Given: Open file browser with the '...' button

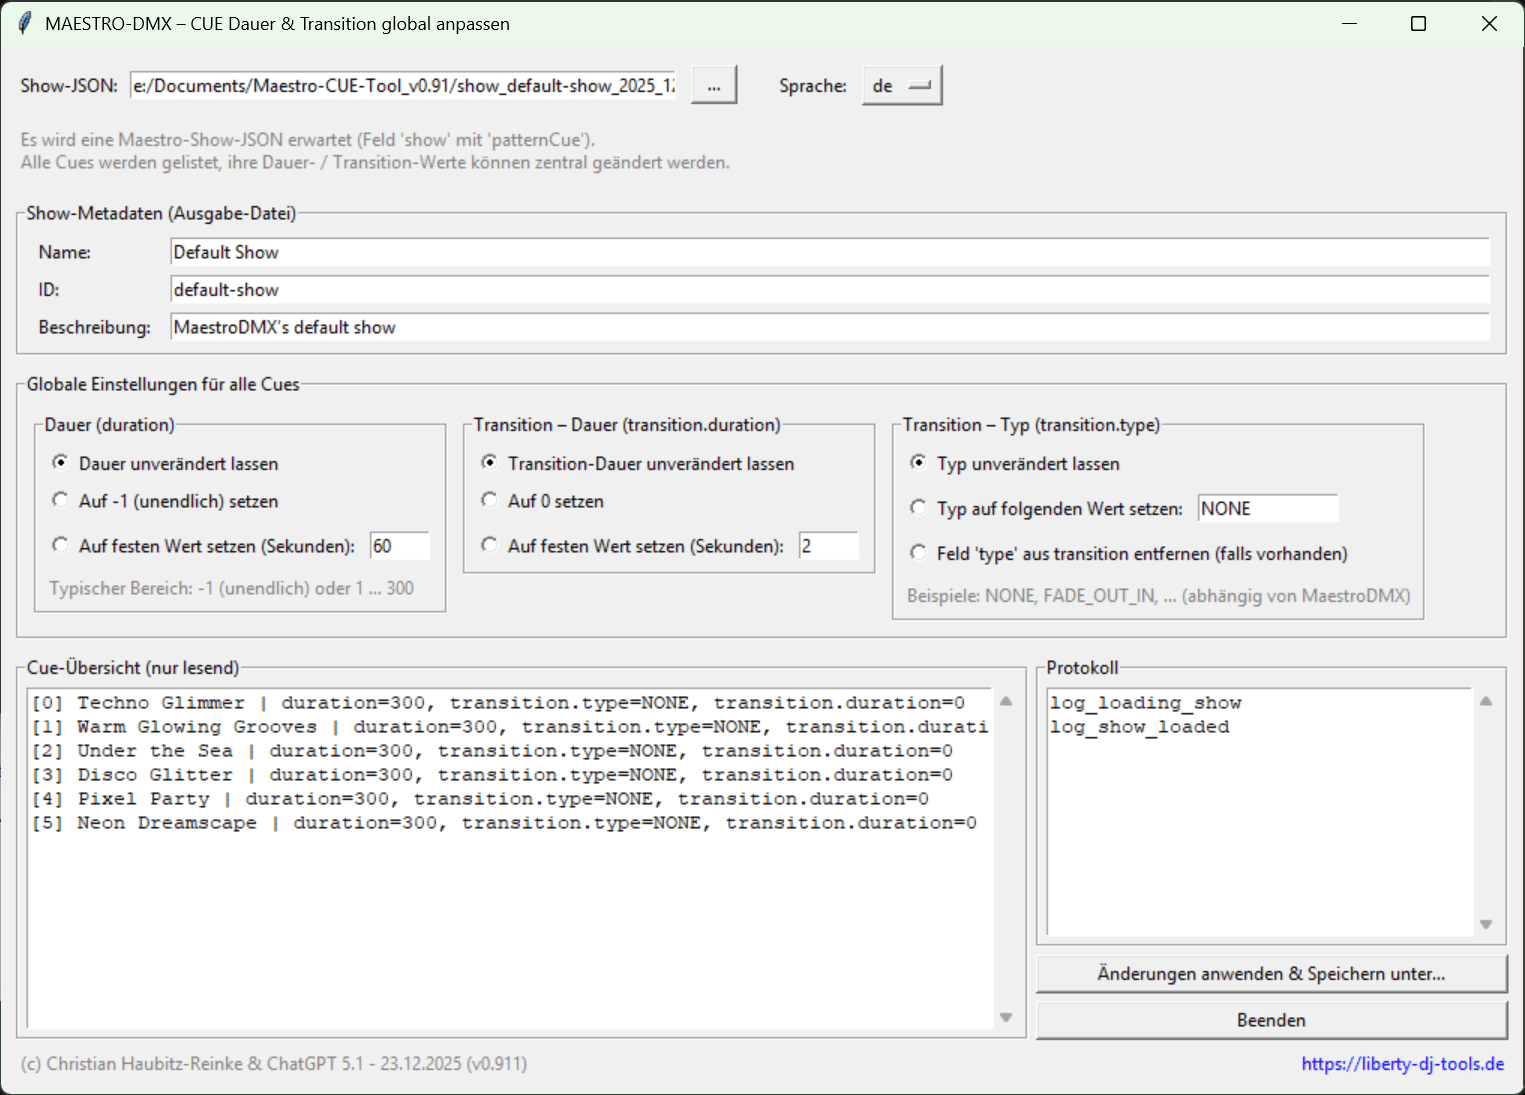Looking at the screenshot, I should [713, 86].
